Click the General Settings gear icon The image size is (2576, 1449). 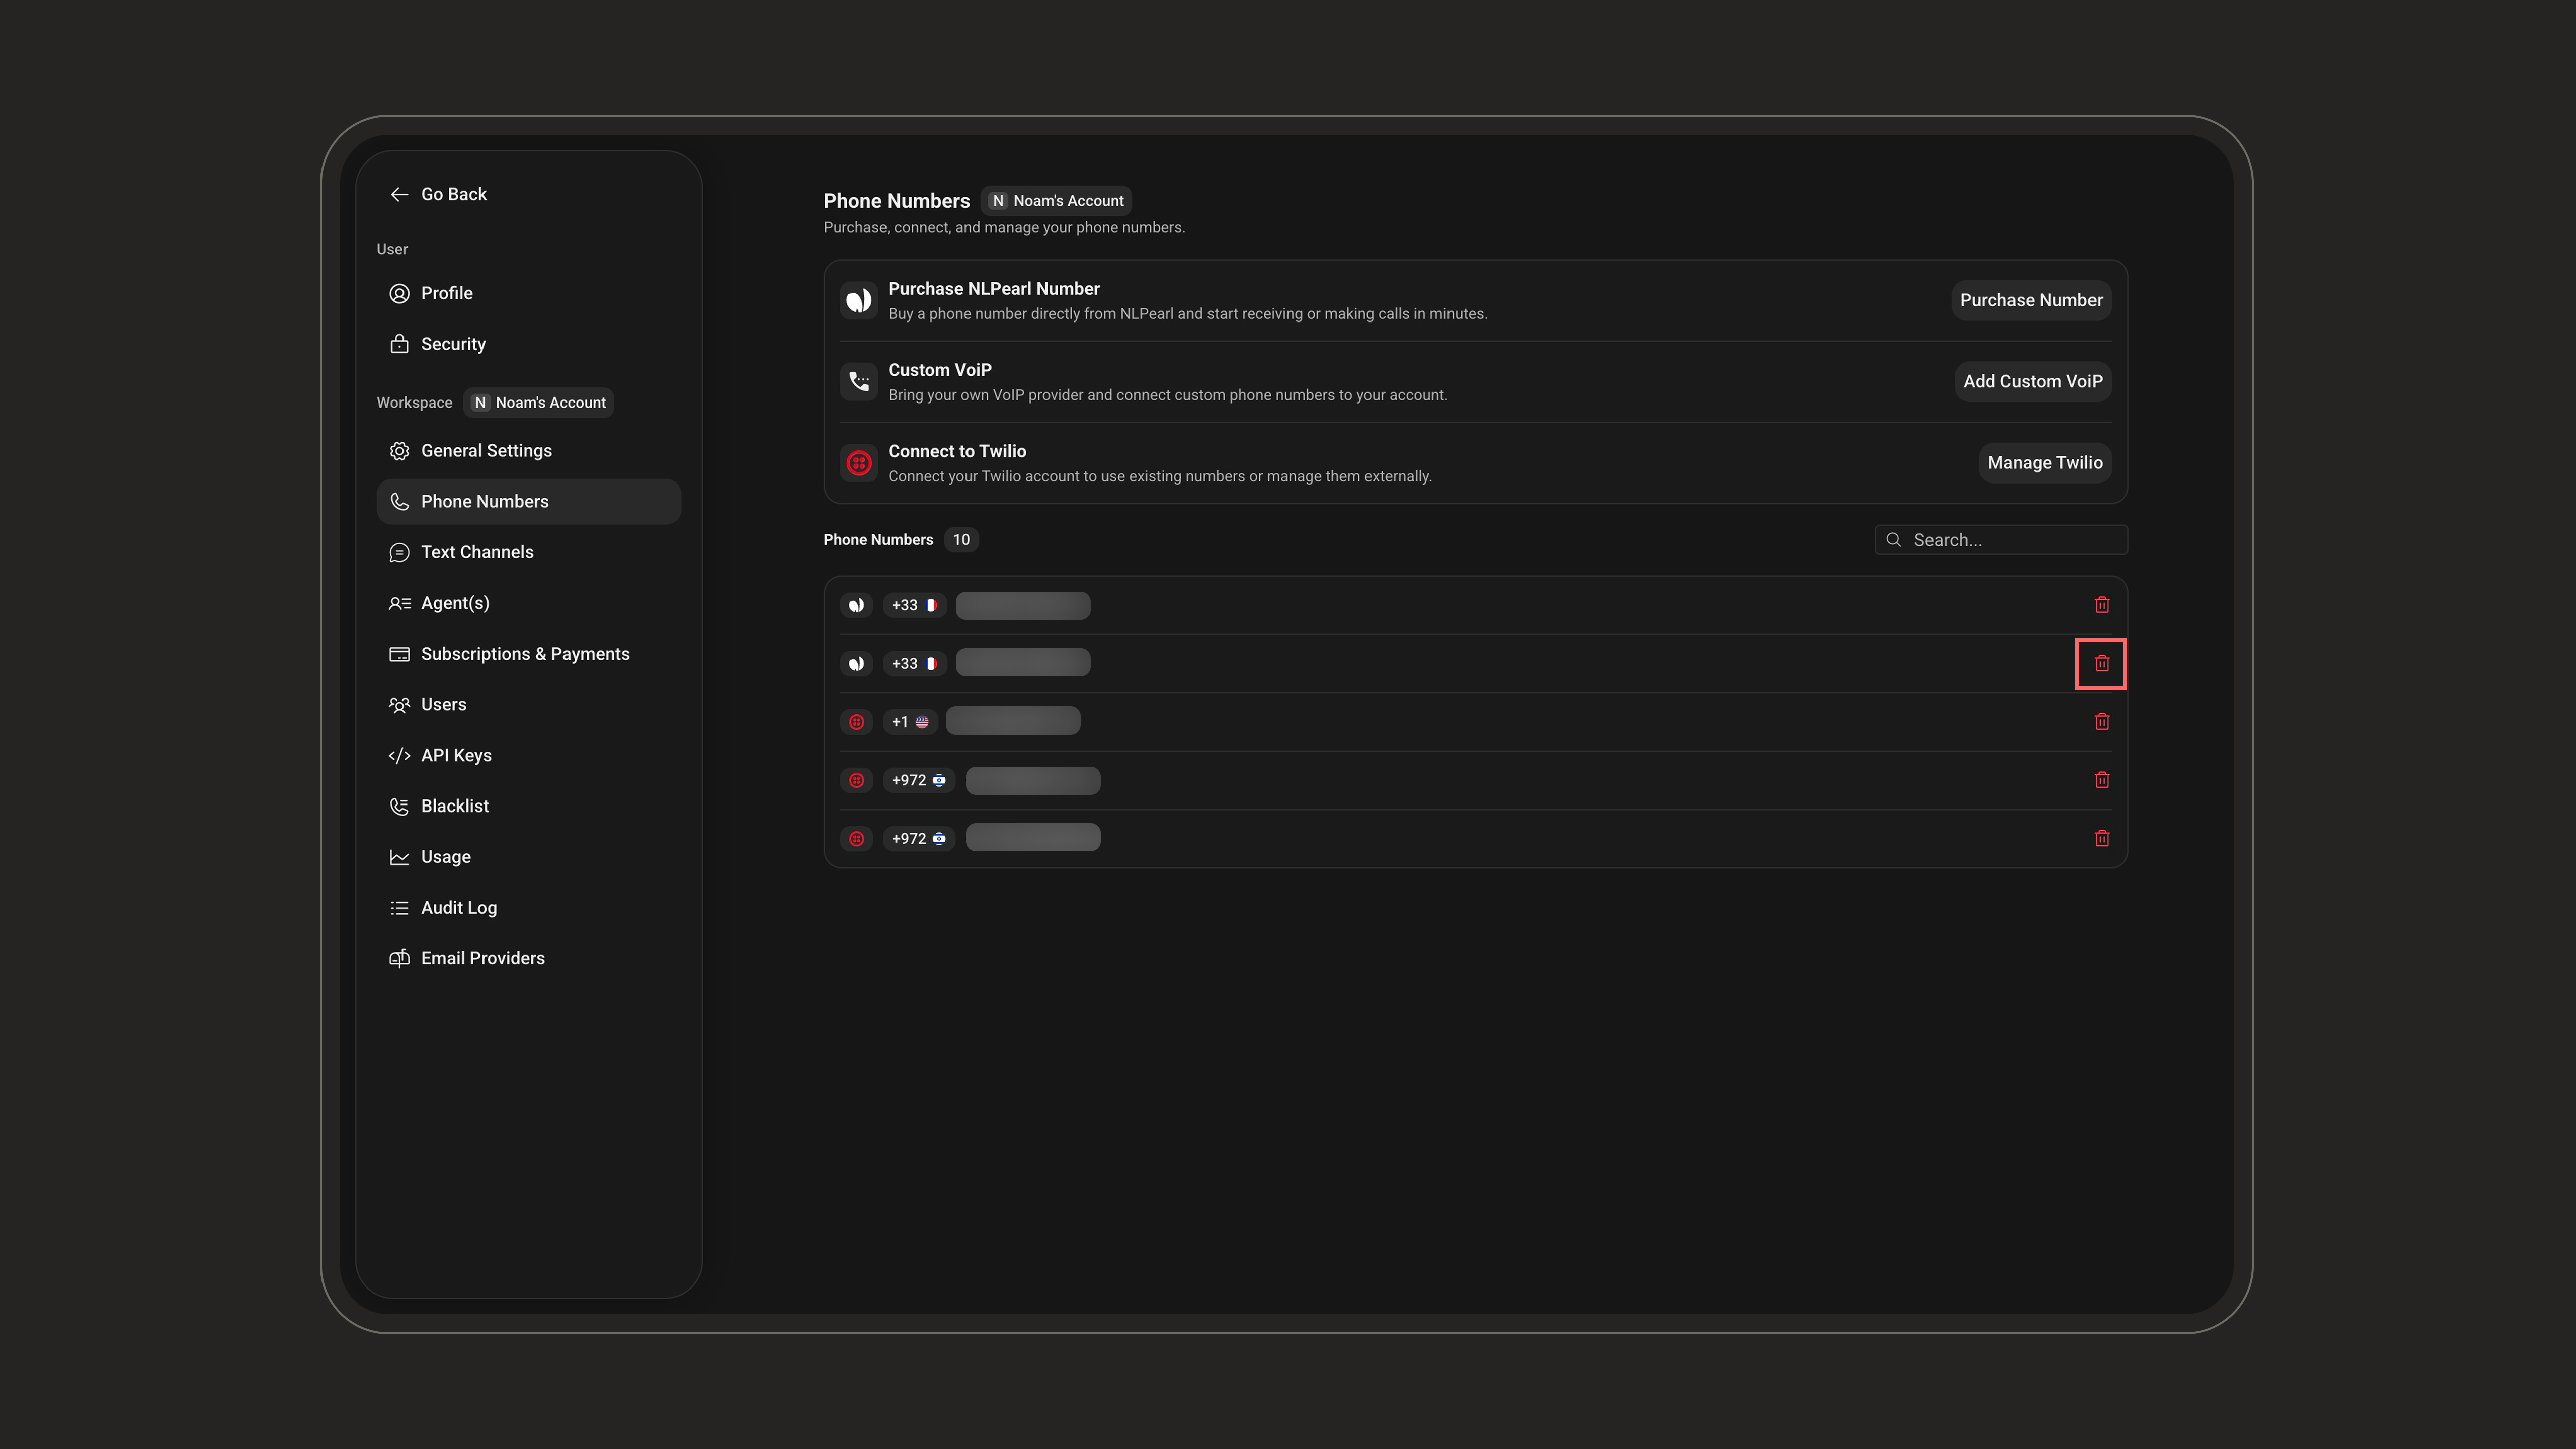click(399, 451)
